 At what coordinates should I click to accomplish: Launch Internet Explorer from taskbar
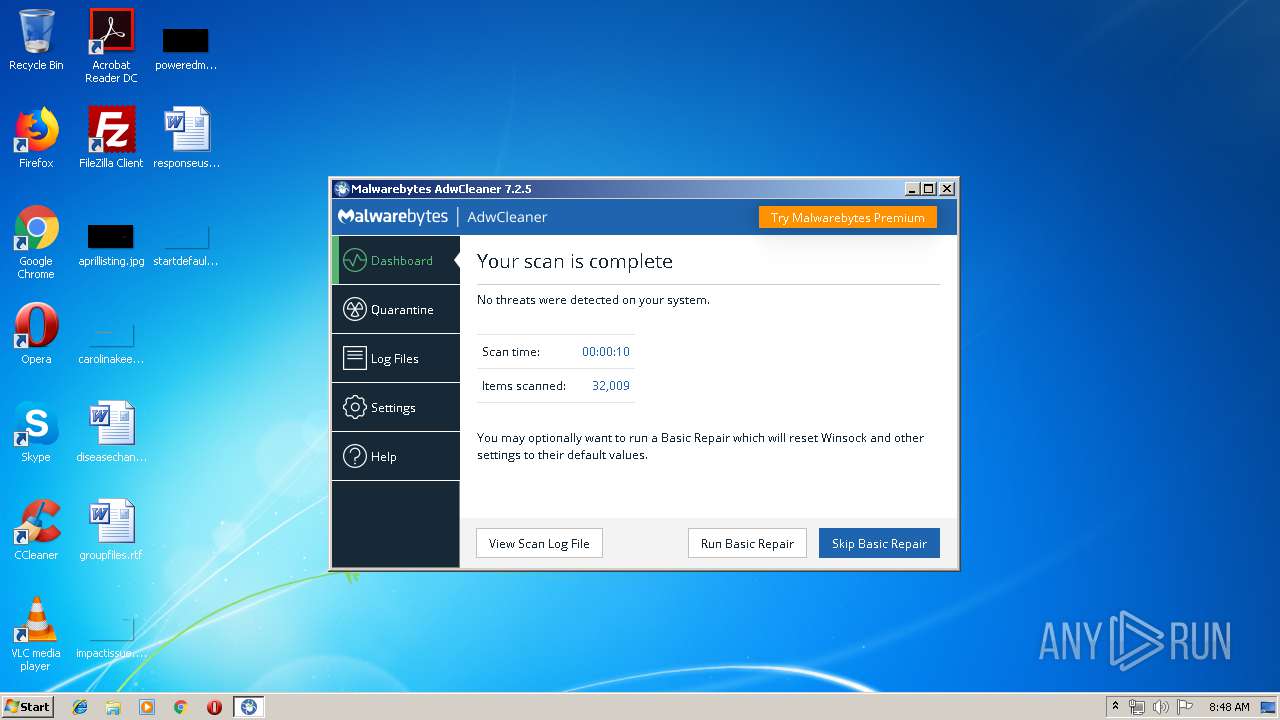coord(80,707)
